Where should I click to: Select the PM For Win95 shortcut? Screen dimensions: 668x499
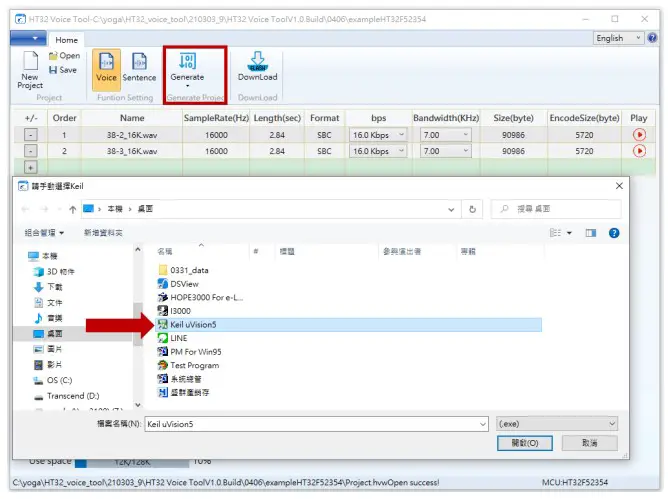click(190, 352)
